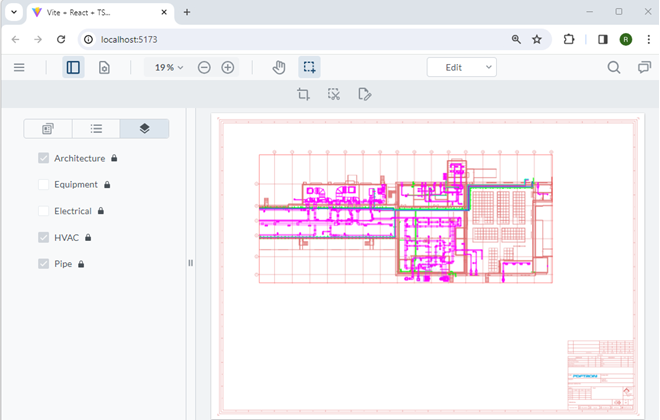660x420 pixels.
Task: Expand the Edit mode dropdown
Action: (x=461, y=67)
